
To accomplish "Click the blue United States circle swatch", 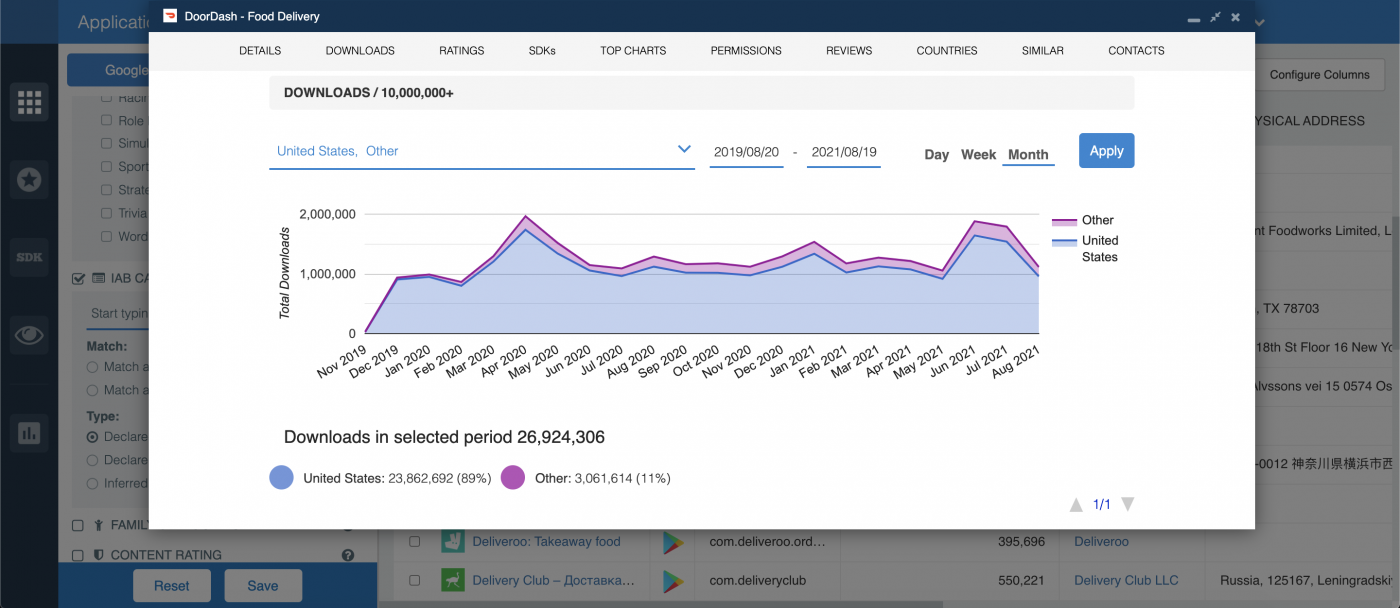I will (282, 478).
